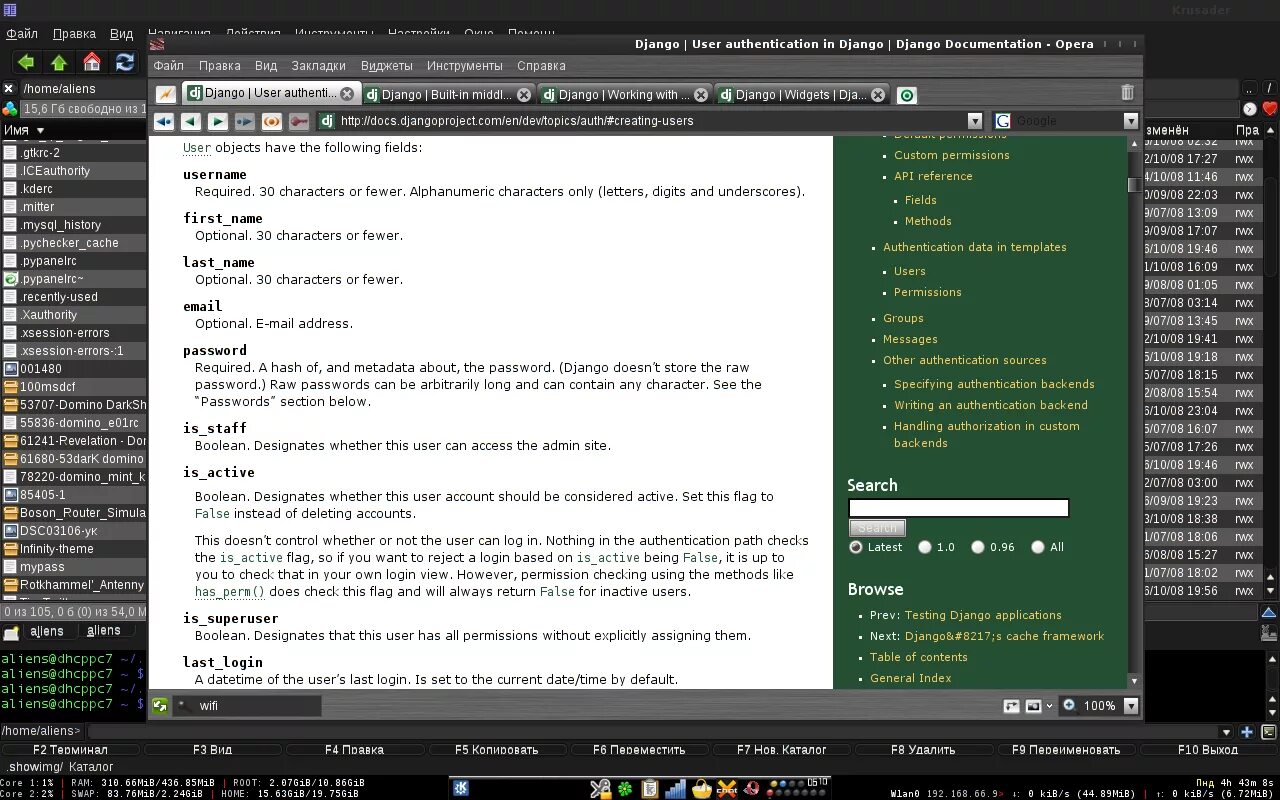Close the 'Django | User authenti...' tab
1280x800 pixels.
pyautogui.click(x=347, y=94)
